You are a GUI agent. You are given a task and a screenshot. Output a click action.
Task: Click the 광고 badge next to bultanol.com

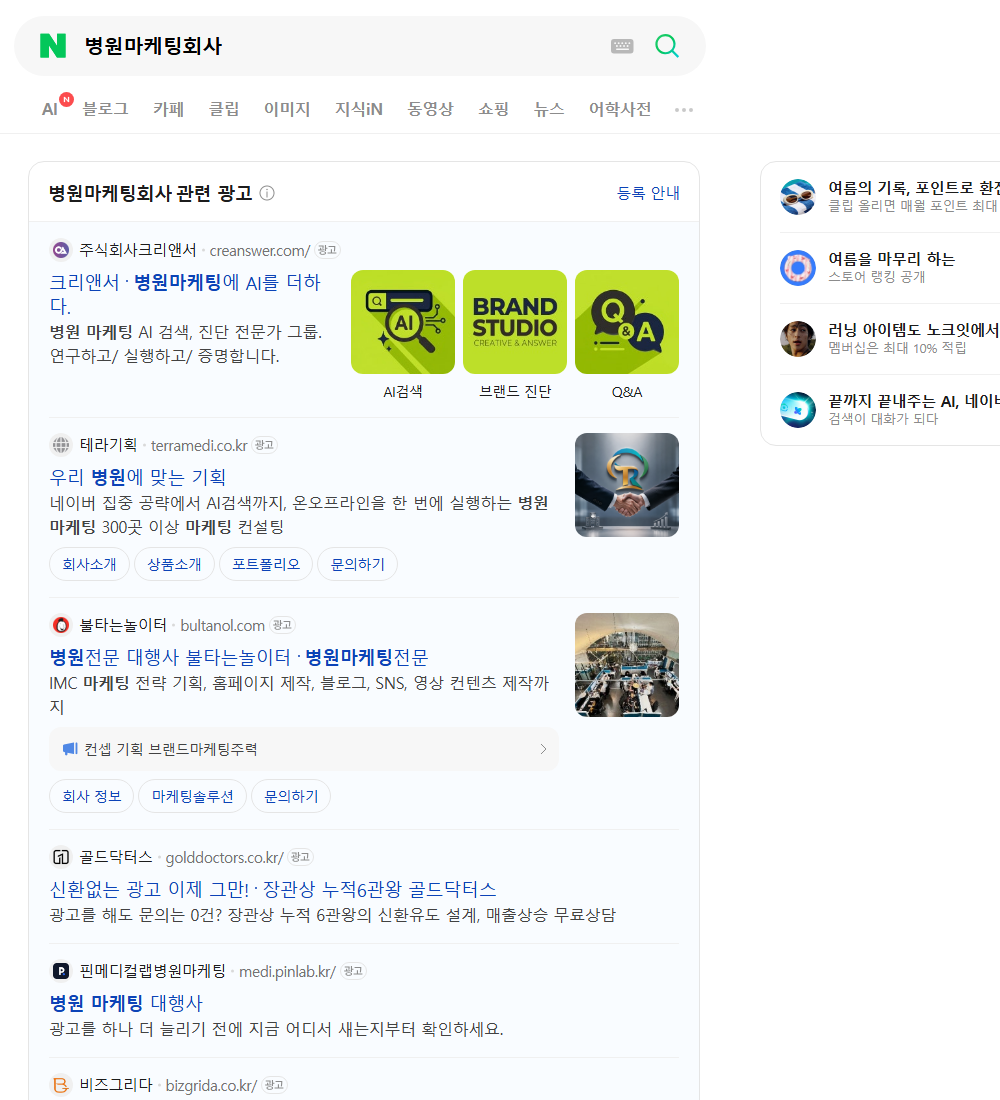click(283, 625)
